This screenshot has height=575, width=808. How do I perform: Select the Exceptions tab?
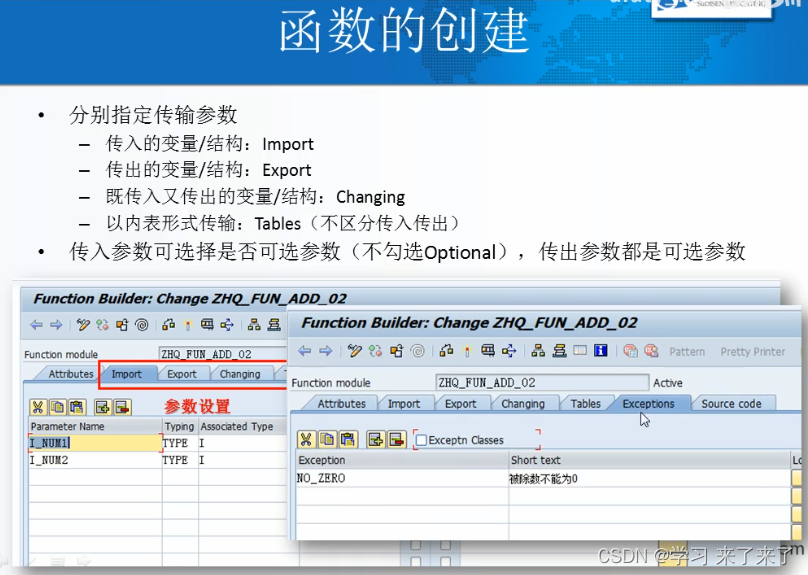[648, 403]
